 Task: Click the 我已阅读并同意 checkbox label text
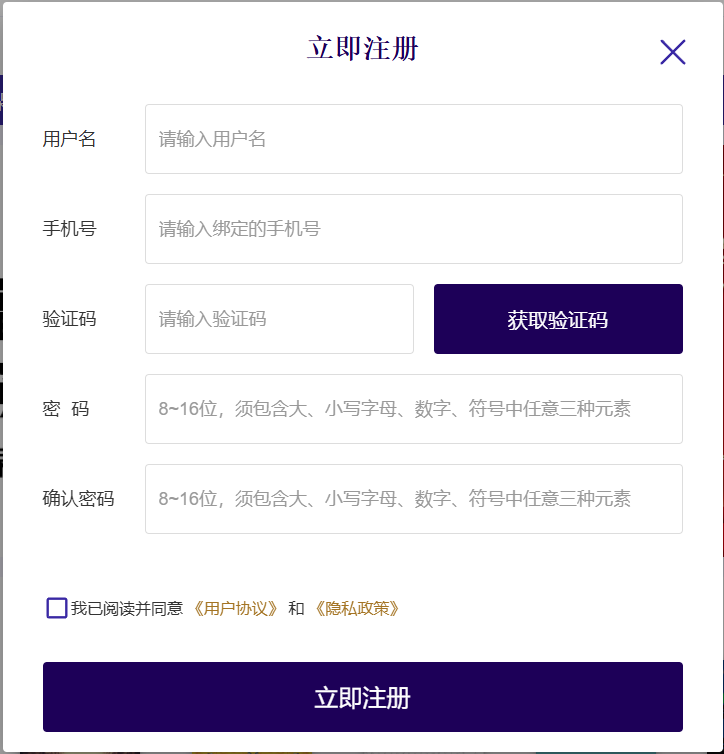click(128, 608)
